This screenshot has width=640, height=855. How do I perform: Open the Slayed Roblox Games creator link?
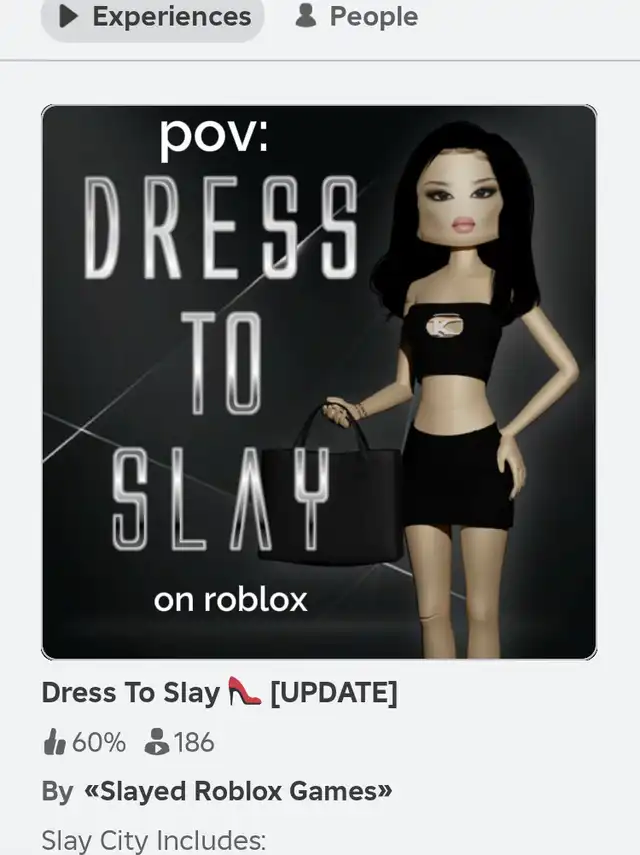(x=238, y=791)
